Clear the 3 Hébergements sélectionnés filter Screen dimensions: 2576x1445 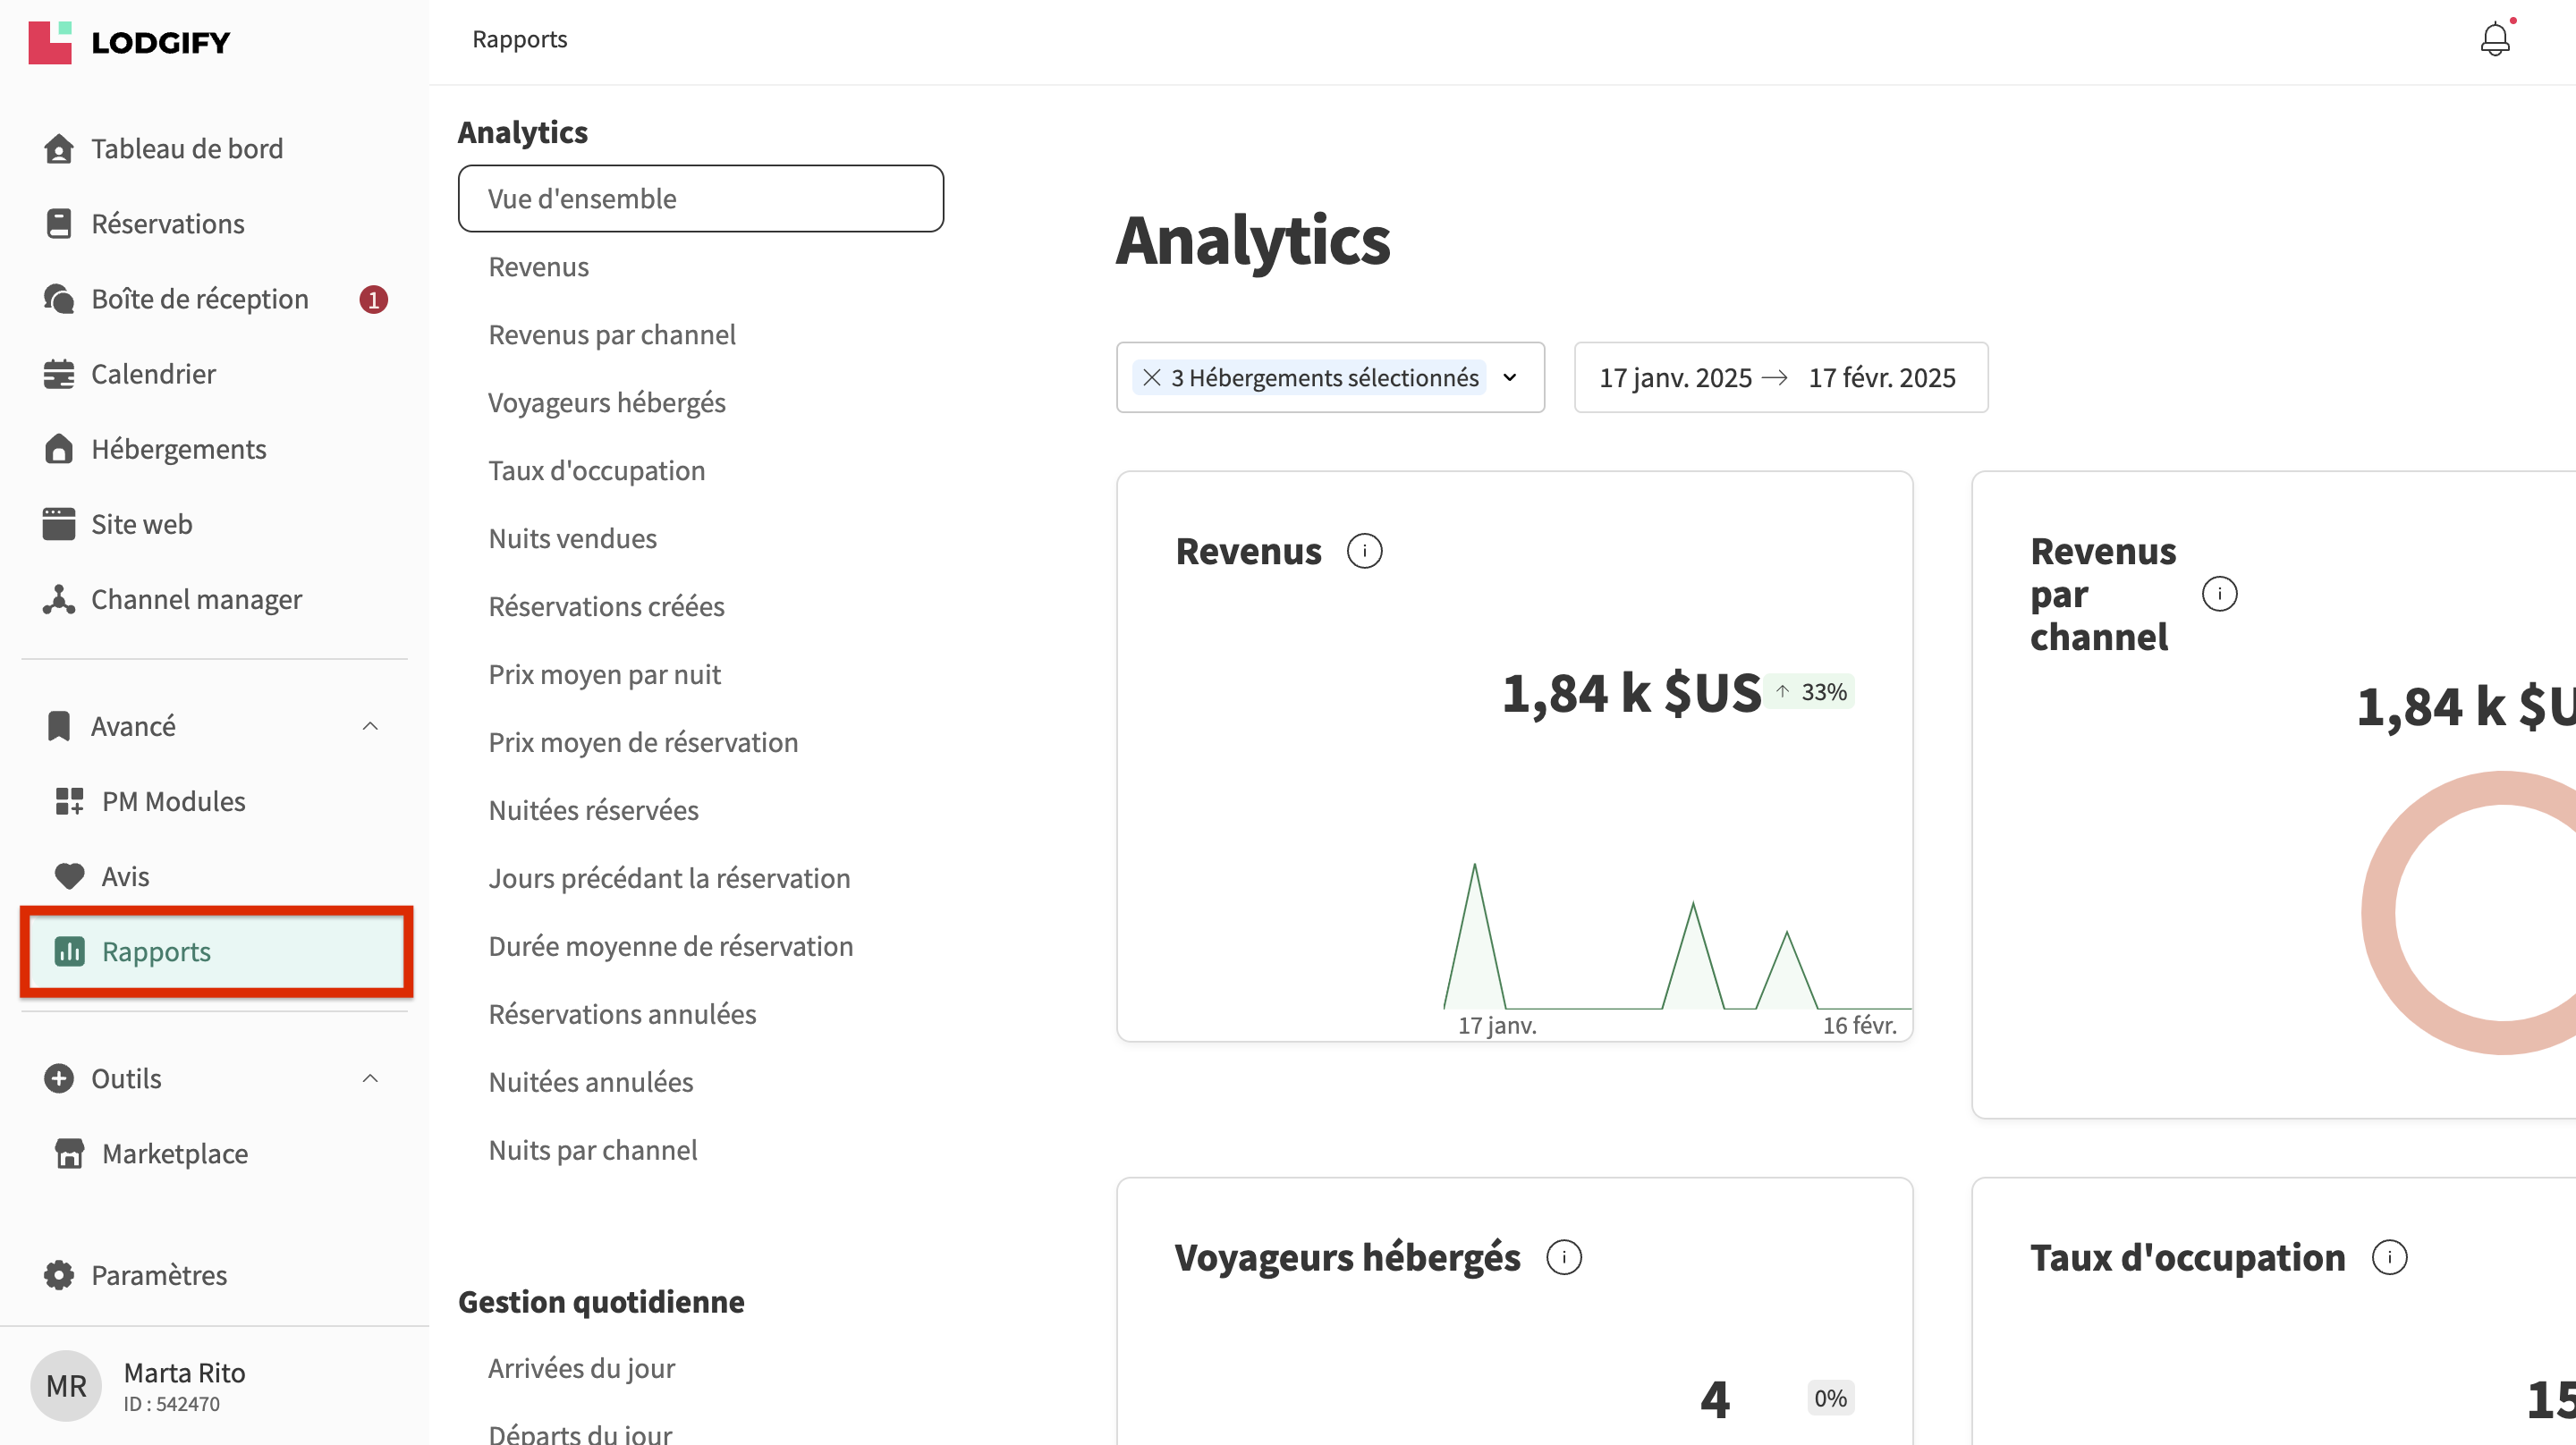tap(1152, 377)
